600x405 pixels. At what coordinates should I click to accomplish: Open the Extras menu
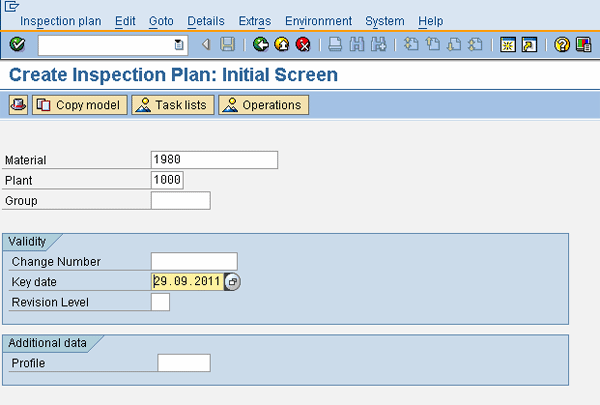pyautogui.click(x=255, y=21)
